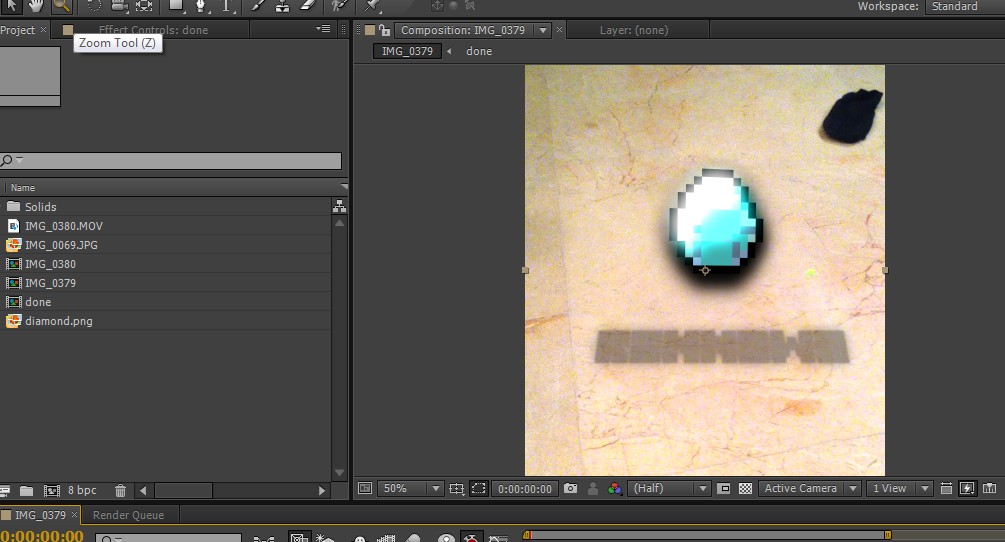Click the Project panel search field
Viewport: 1005px width, 542px height.
pos(170,160)
